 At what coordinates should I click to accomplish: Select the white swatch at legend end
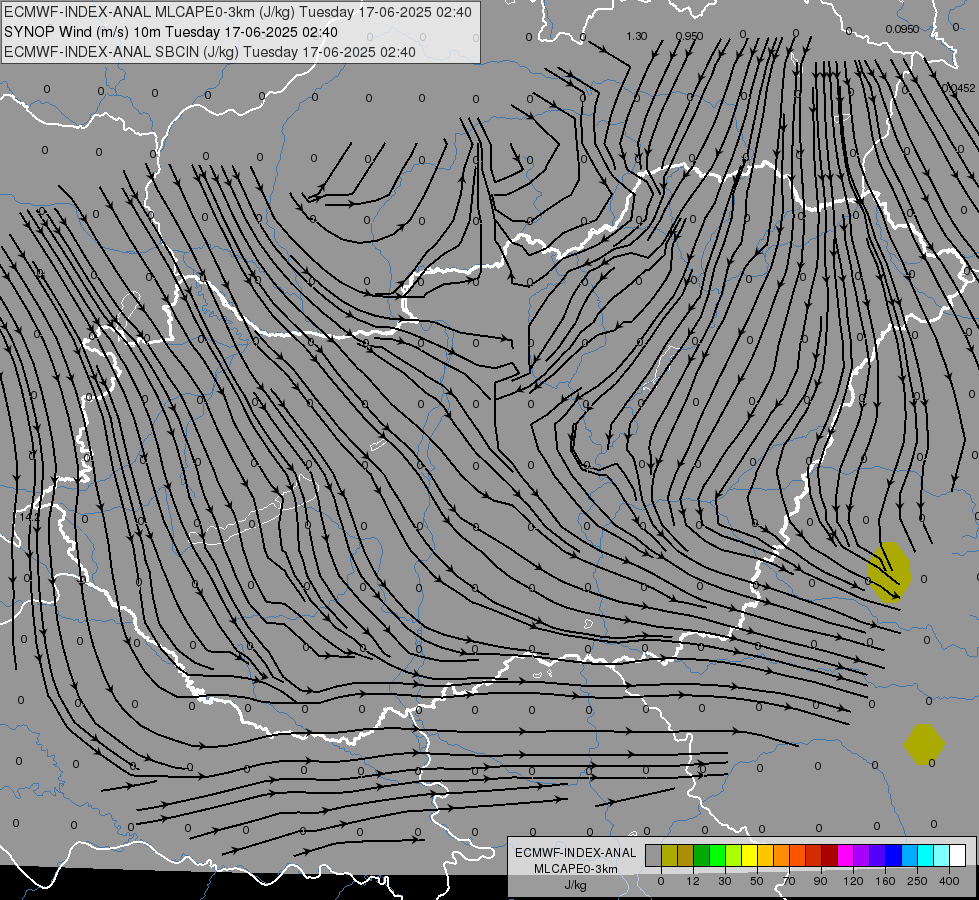[x=958, y=855]
